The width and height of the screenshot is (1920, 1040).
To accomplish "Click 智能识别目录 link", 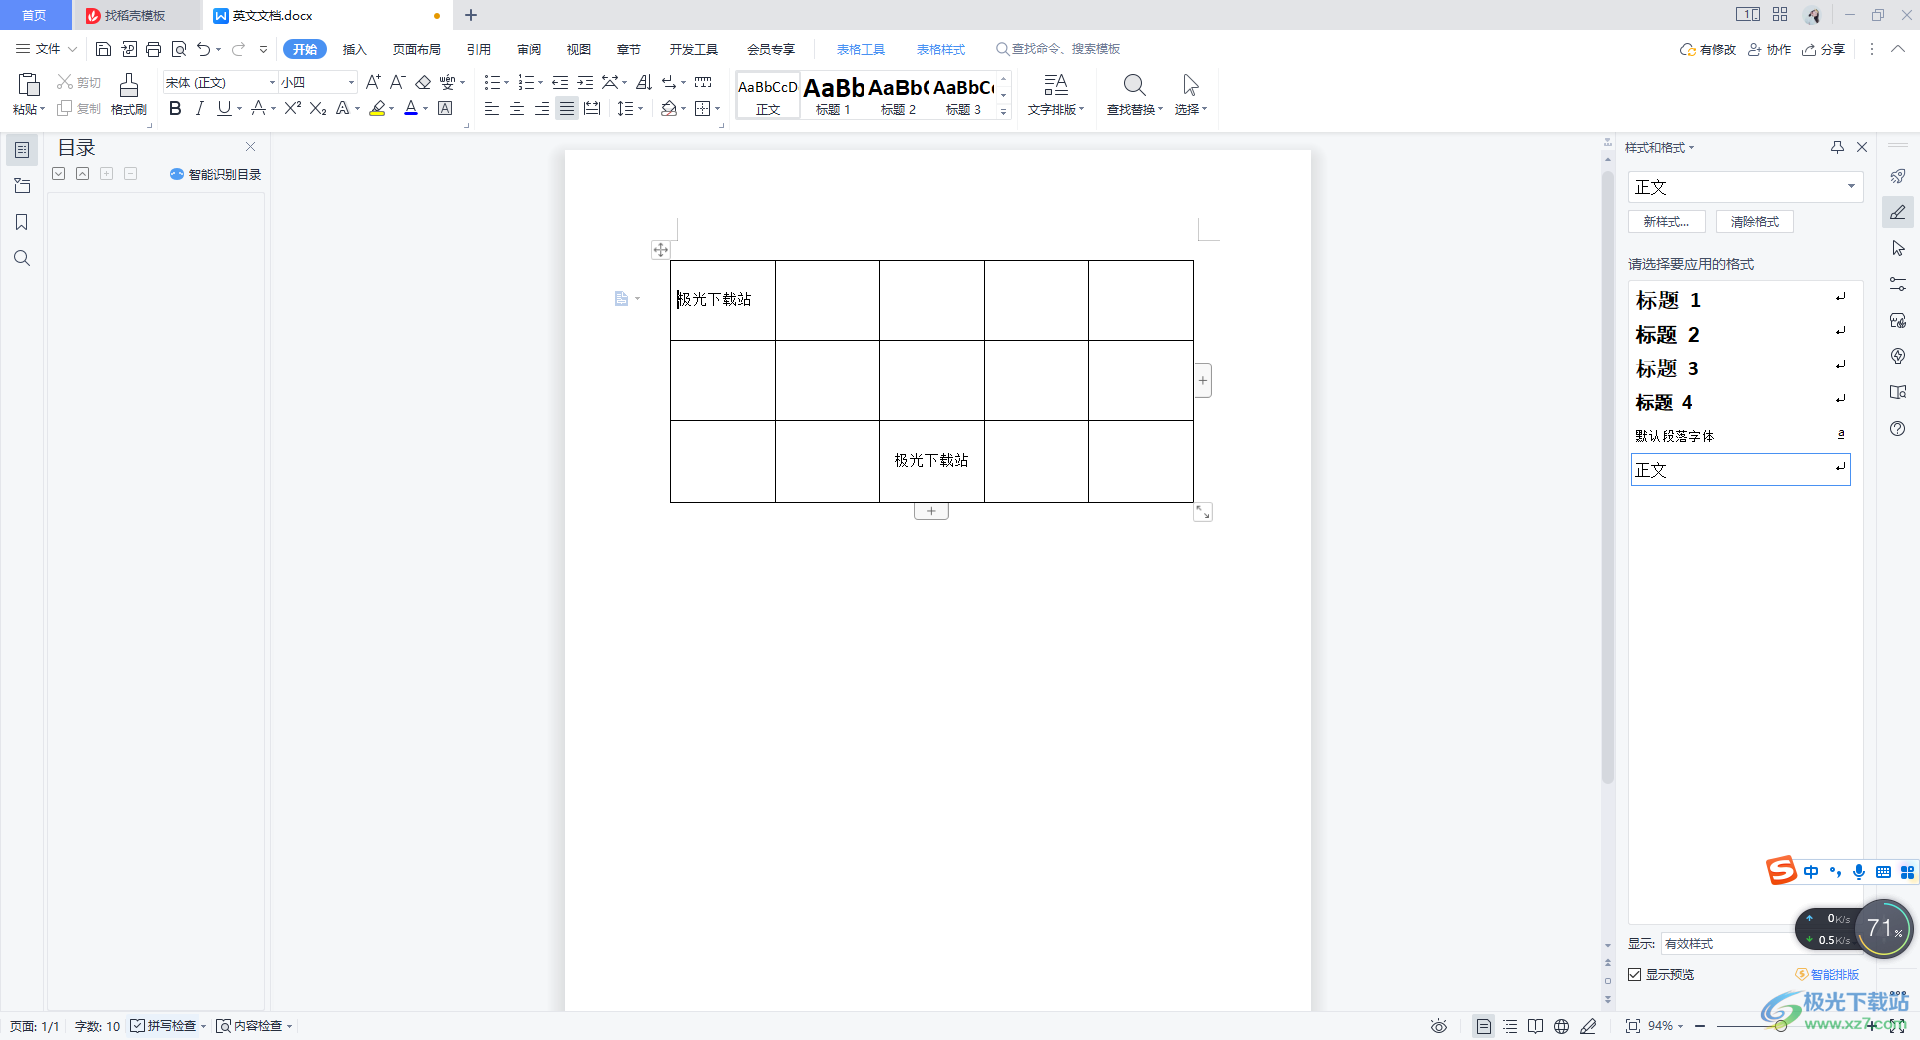I will point(216,174).
